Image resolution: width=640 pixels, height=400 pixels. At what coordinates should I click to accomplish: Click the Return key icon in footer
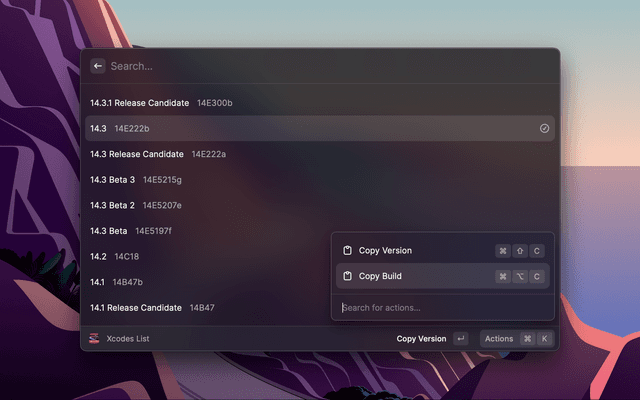coord(460,339)
